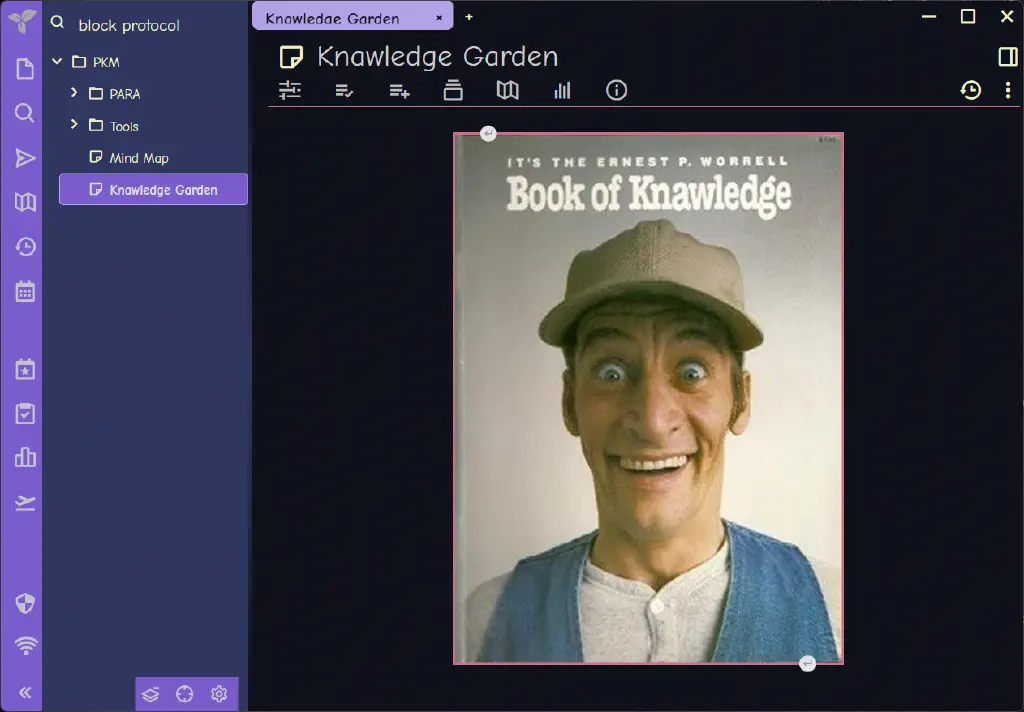
Task: Toggle the right pane panel icon
Action: pos(1008,57)
